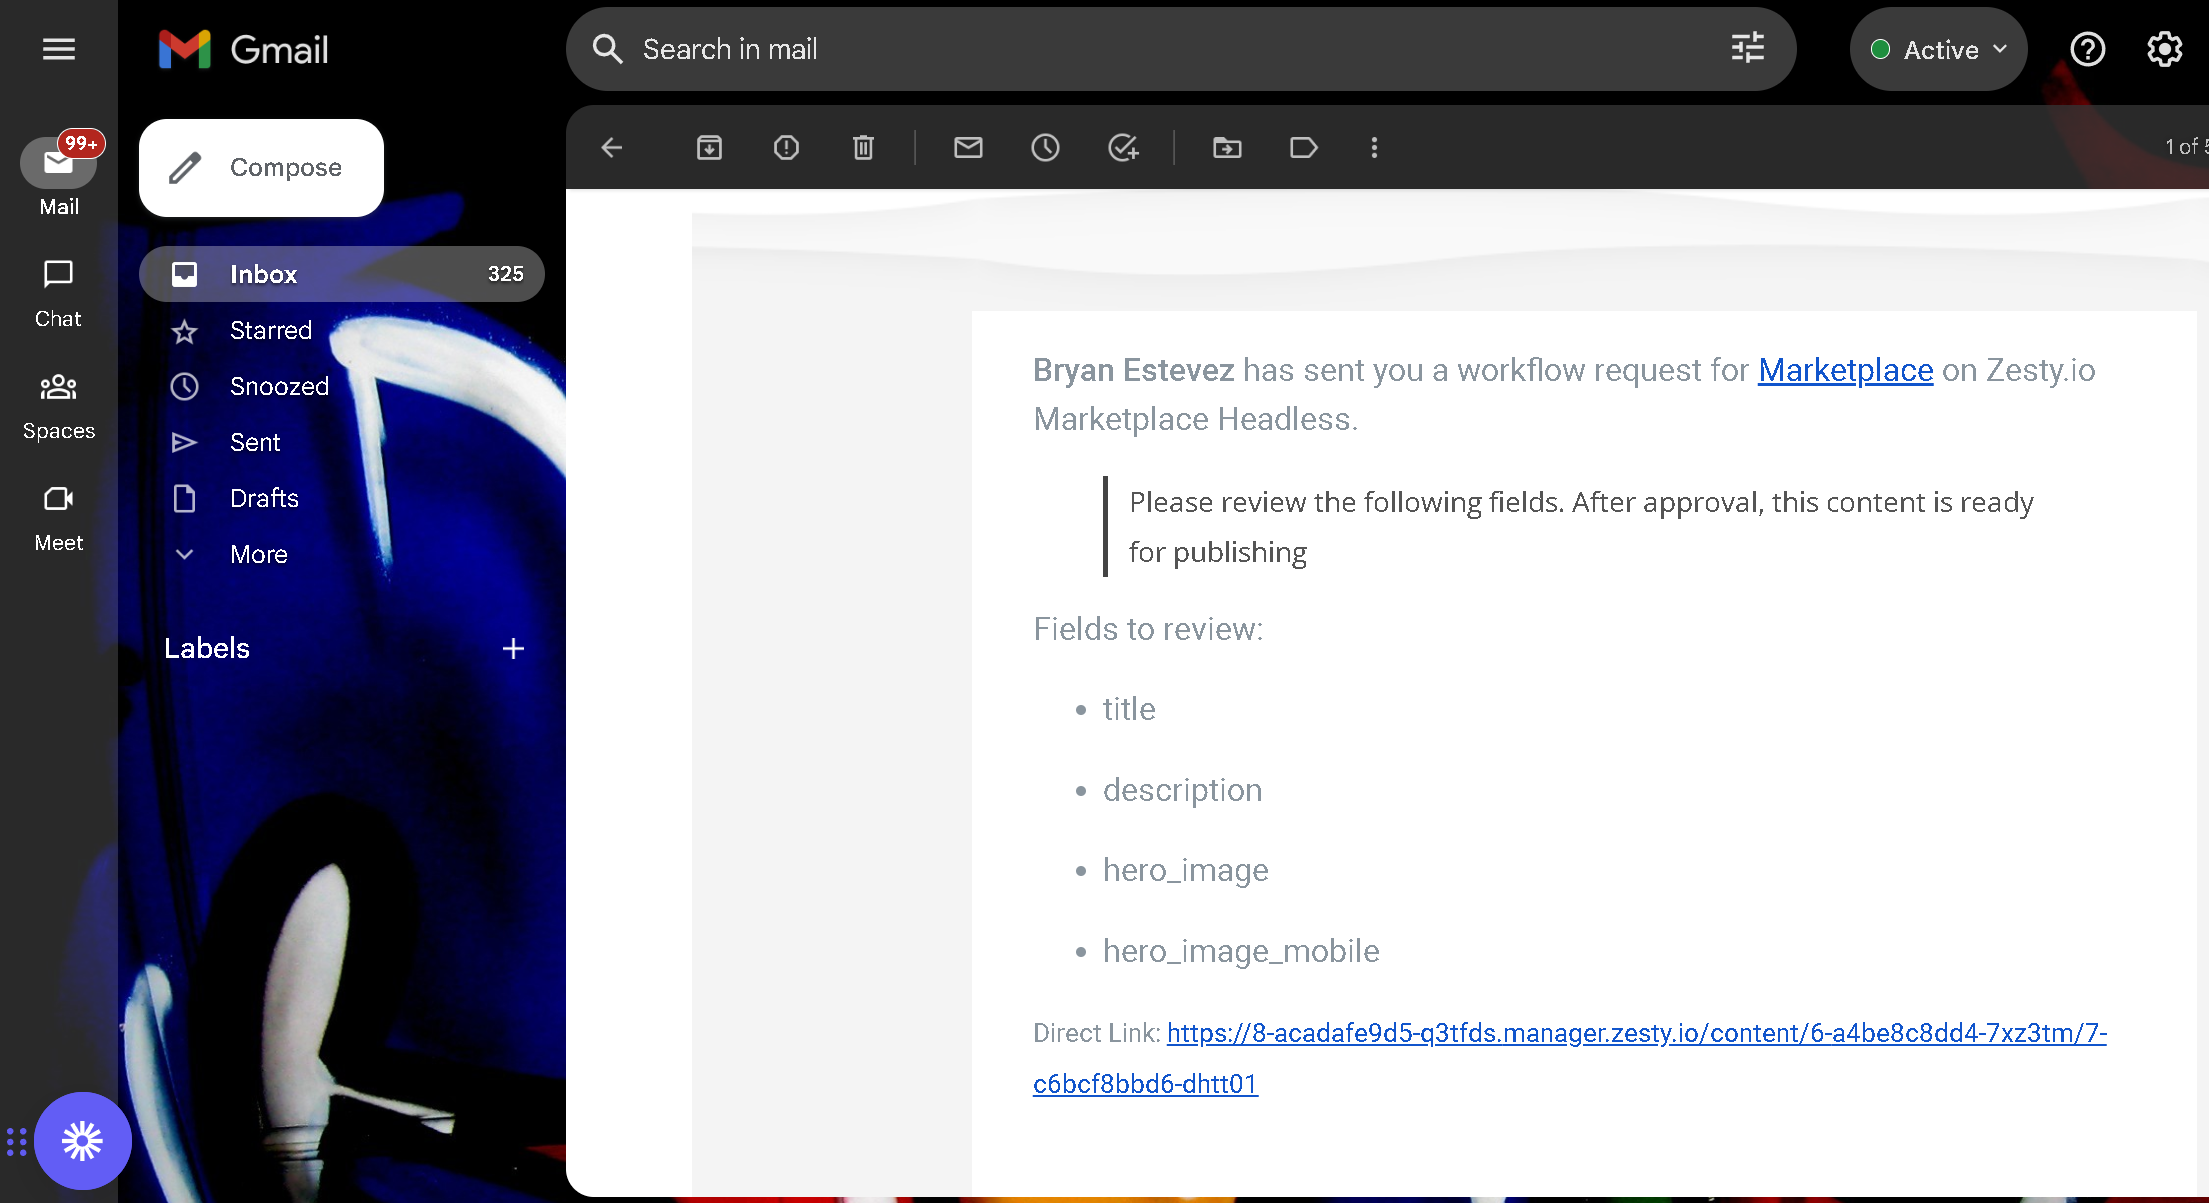Click the more options three-dot icon
The width and height of the screenshot is (2209, 1203).
pyautogui.click(x=1373, y=147)
